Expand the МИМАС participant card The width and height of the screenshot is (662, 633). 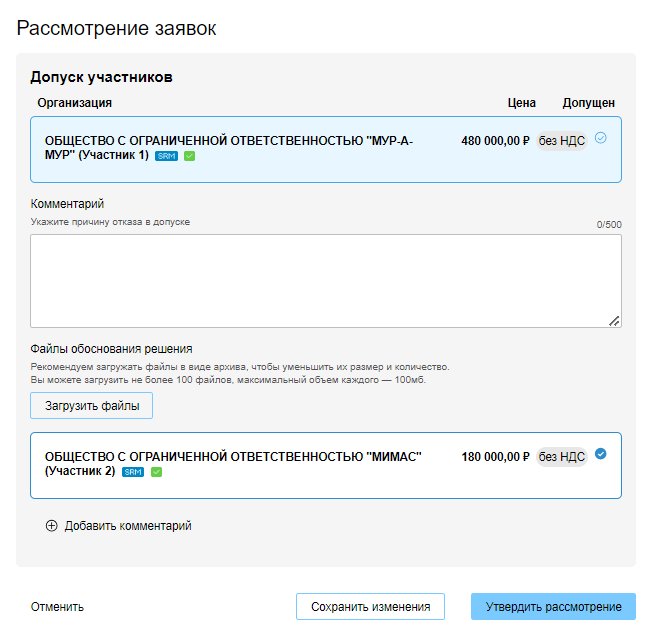[x=250, y=465]
